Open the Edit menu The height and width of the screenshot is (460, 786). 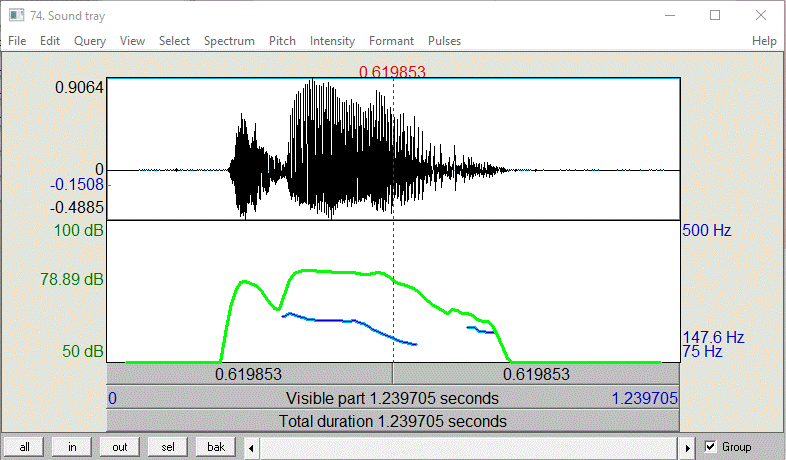coord(50,41)
